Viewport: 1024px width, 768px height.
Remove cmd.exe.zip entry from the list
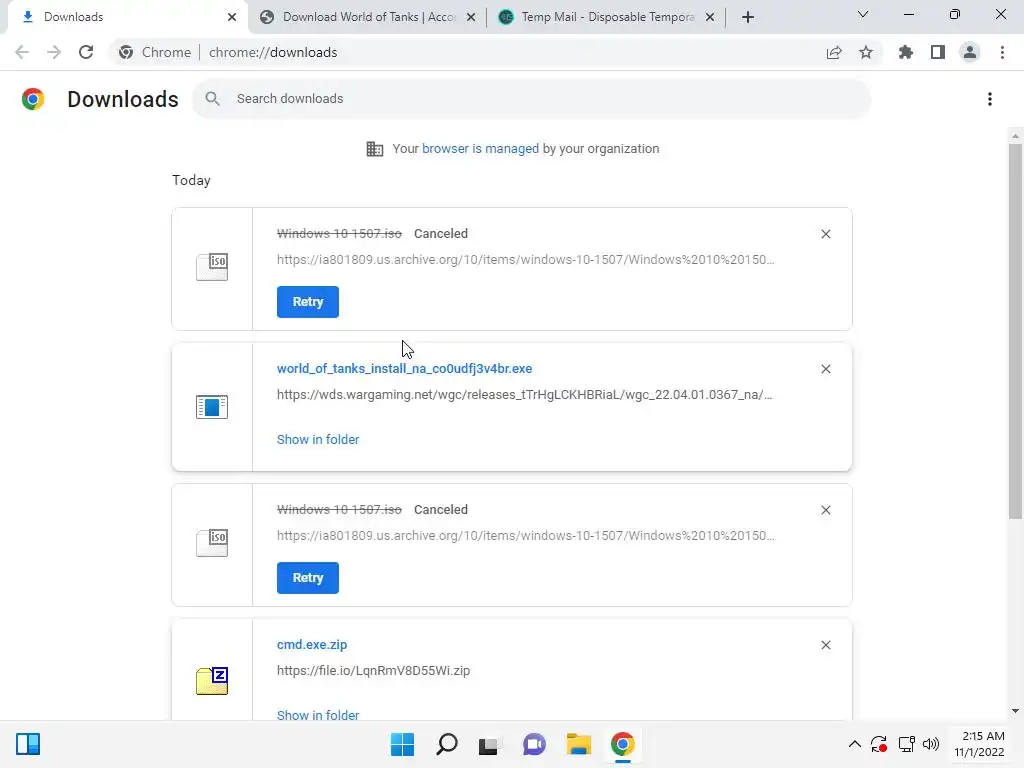[x=825, y=645]
